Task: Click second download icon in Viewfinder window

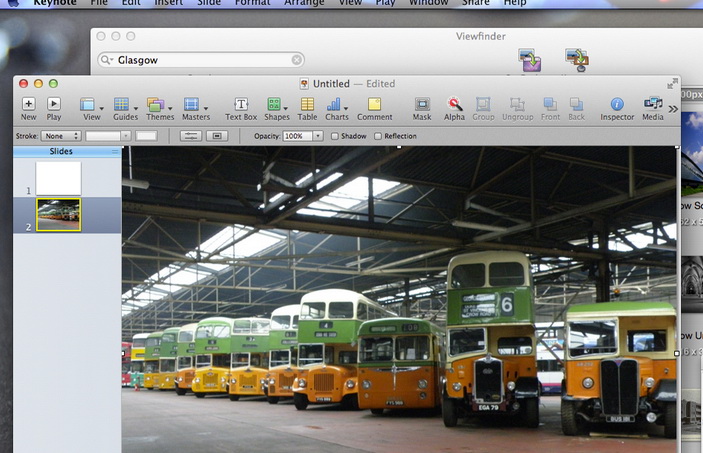Action: tap(577, 60)
